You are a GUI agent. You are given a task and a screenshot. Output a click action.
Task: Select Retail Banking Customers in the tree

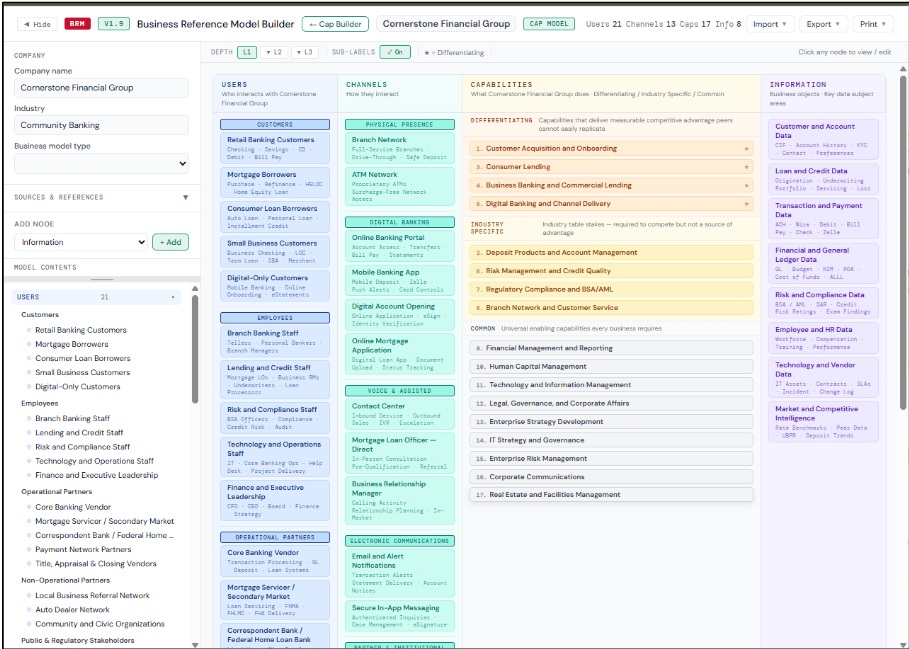pyautogui.click(x=81, y=330)
